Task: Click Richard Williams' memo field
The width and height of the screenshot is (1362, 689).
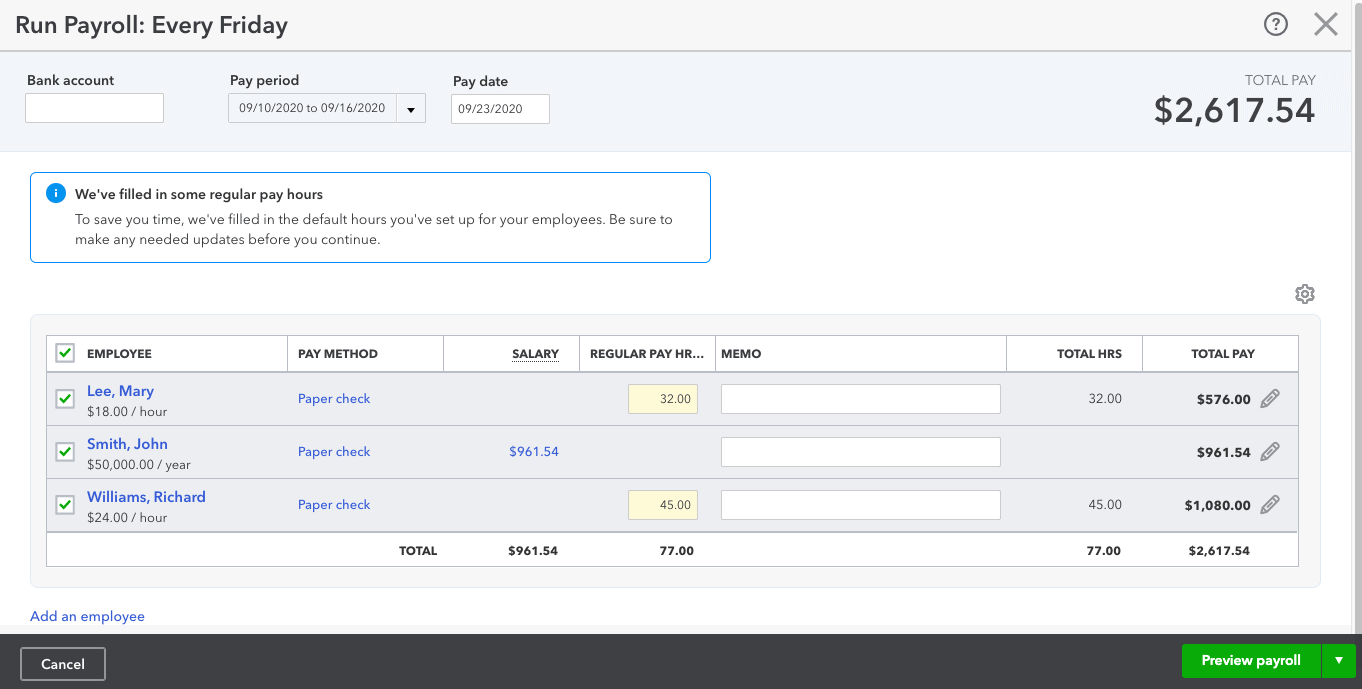Action: point(861,505)
